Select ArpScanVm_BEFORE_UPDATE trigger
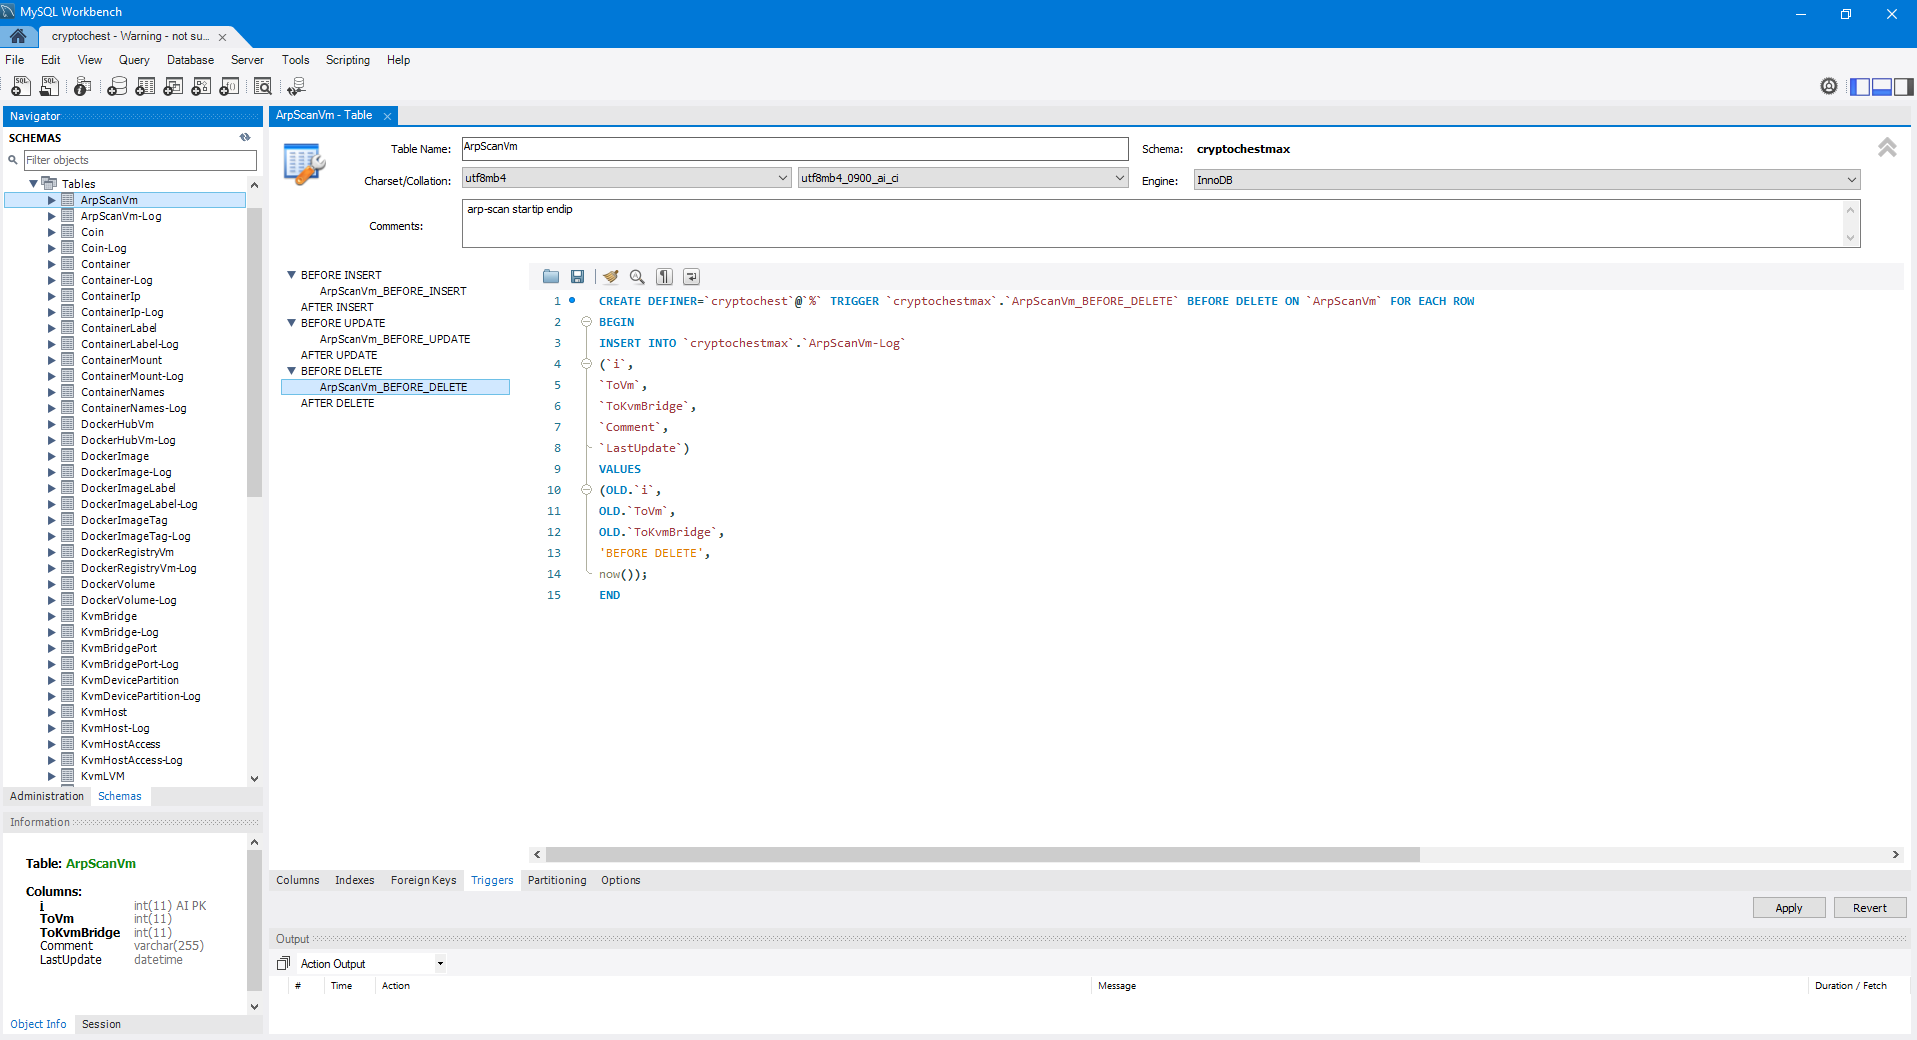1917x1040 pixels. [395, 339]
